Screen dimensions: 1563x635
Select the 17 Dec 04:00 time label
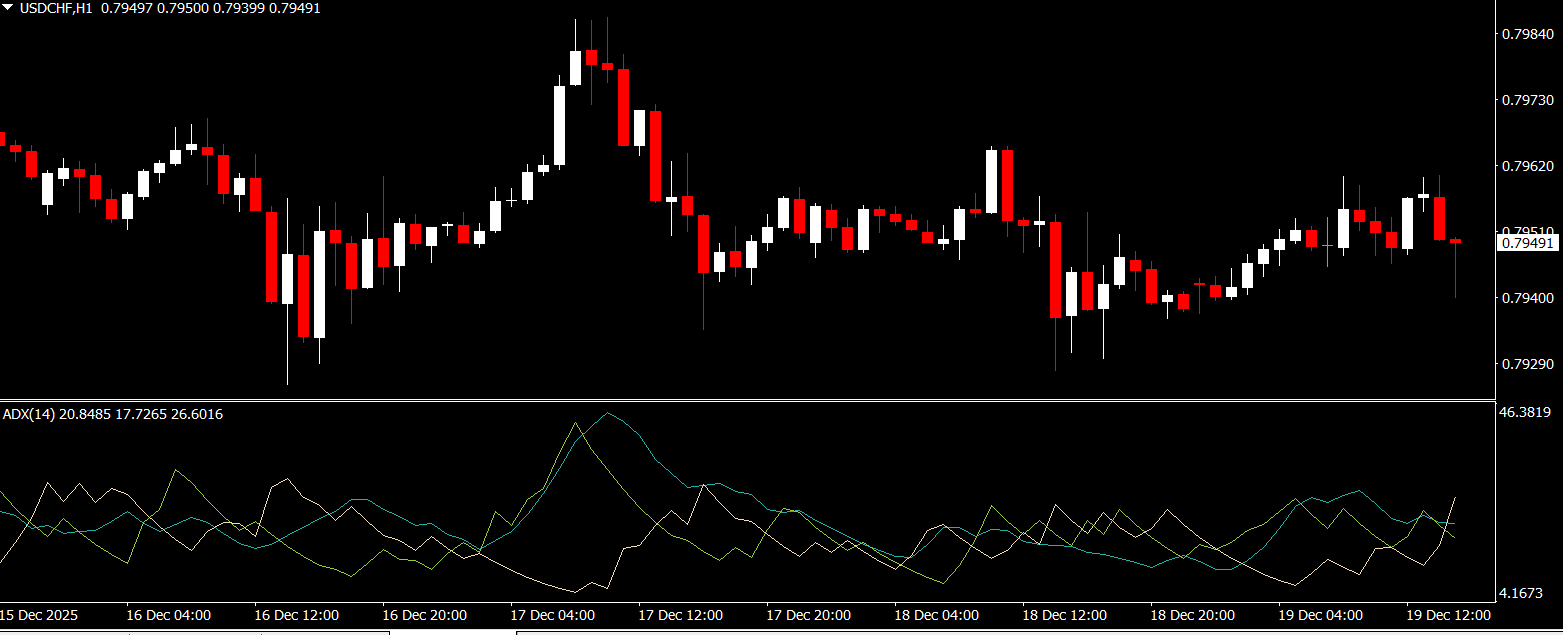click(553, 615)
